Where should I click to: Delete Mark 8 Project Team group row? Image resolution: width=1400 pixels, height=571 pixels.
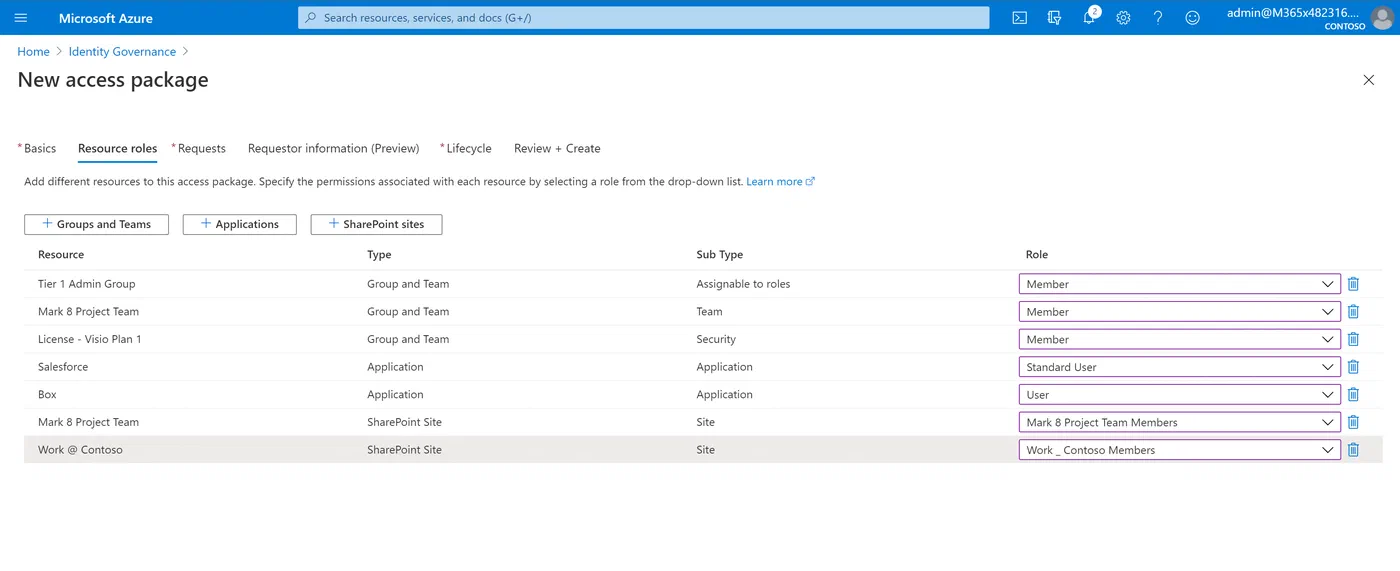pos(1353,311)
